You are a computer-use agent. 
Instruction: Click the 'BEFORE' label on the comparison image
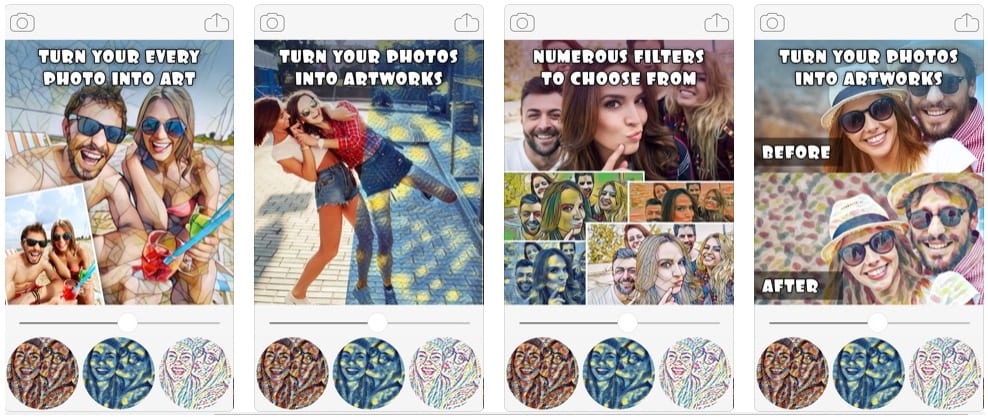coord(796,152)
